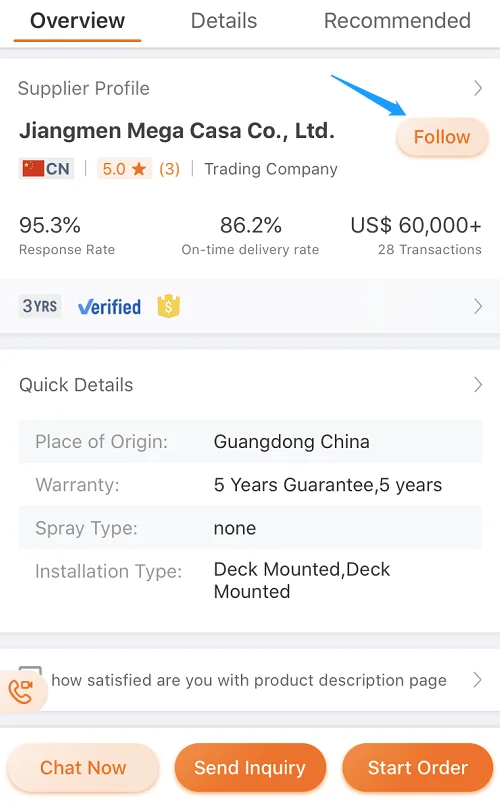Expand Supplier Profile chevron arrow
Image resolution: width=500 pixels, height=805 pixels.
478,88
